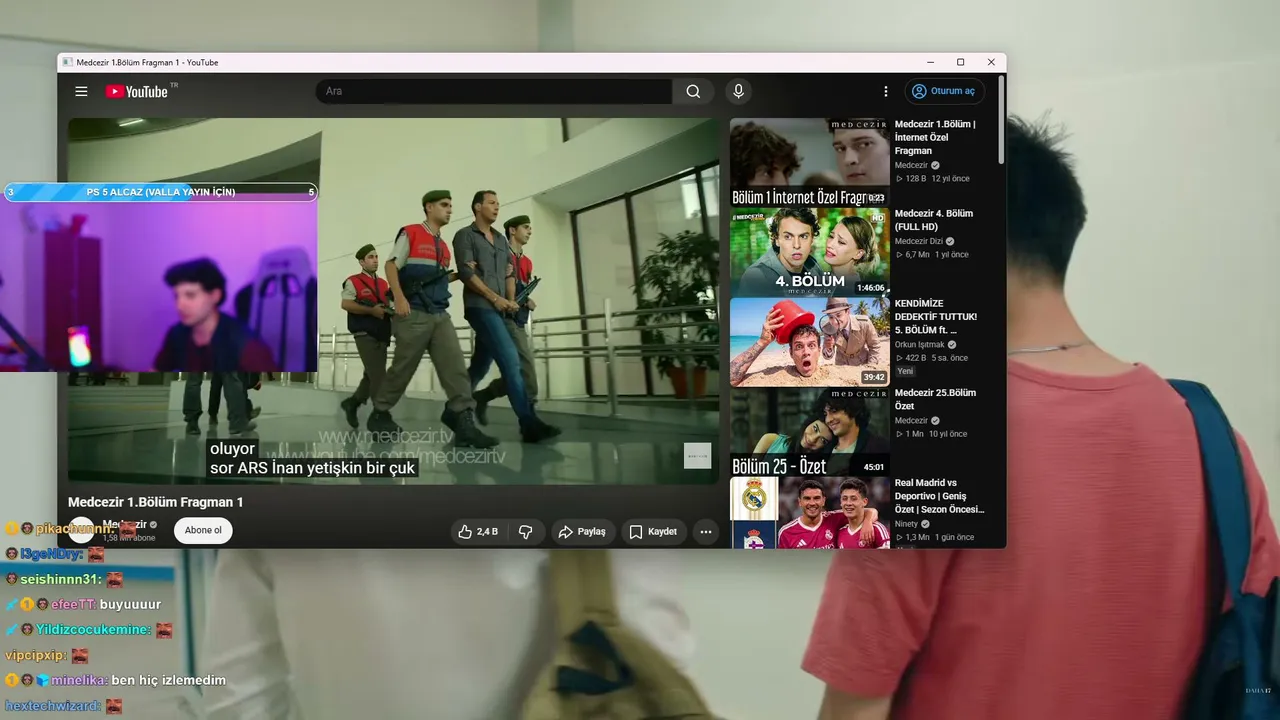
Task: Visit Medcezir channel under 25.Bölüm Özet title
Action: 911,421
